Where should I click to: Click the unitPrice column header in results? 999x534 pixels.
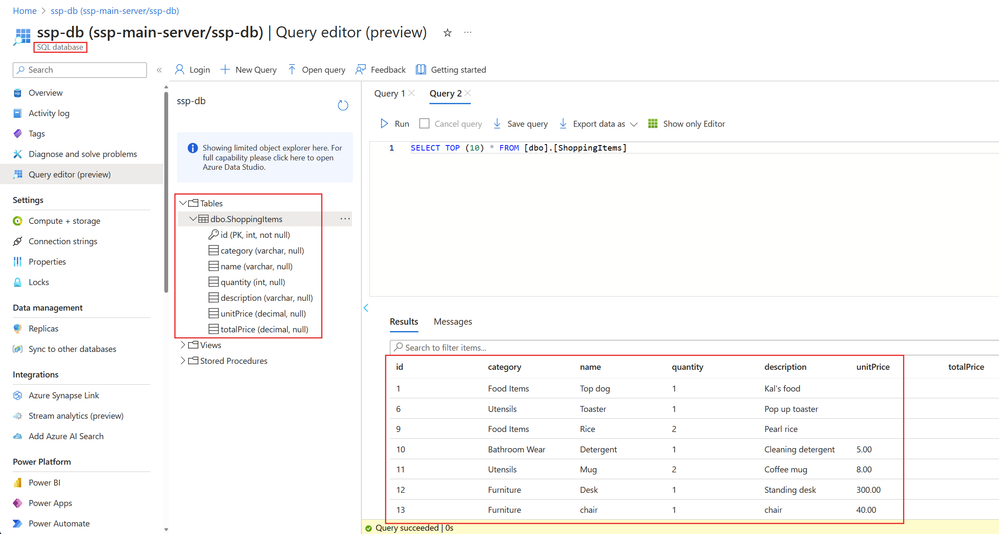(x=873, y=367)
